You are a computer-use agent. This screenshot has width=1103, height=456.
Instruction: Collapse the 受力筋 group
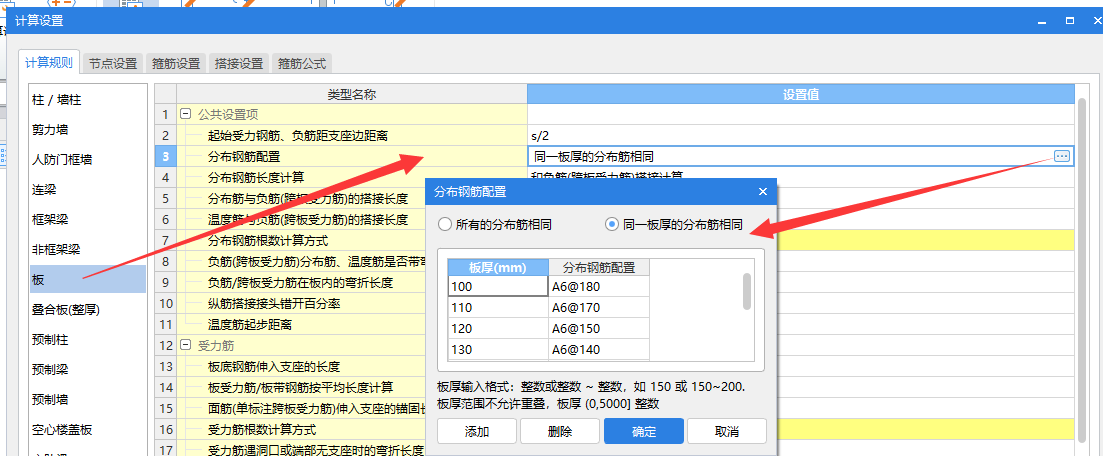185,346
